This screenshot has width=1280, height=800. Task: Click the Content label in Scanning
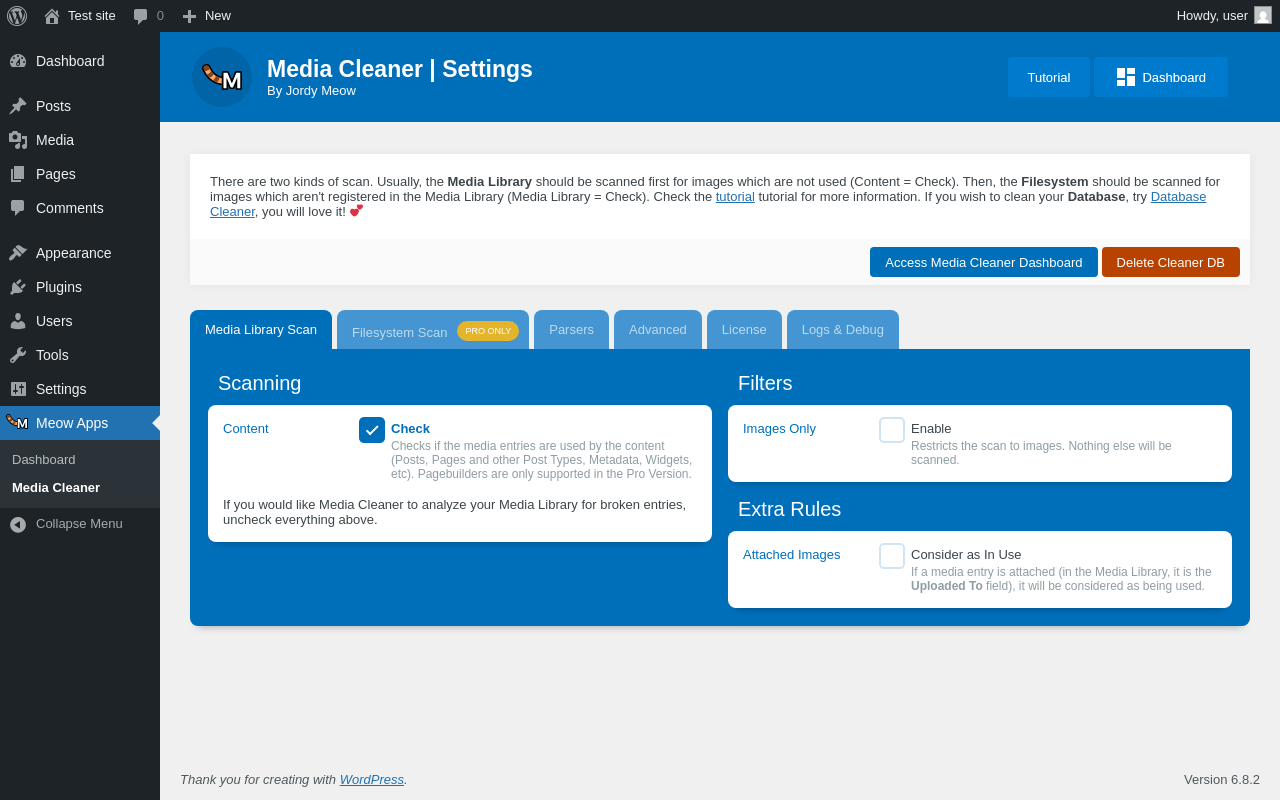click(246, 429)
